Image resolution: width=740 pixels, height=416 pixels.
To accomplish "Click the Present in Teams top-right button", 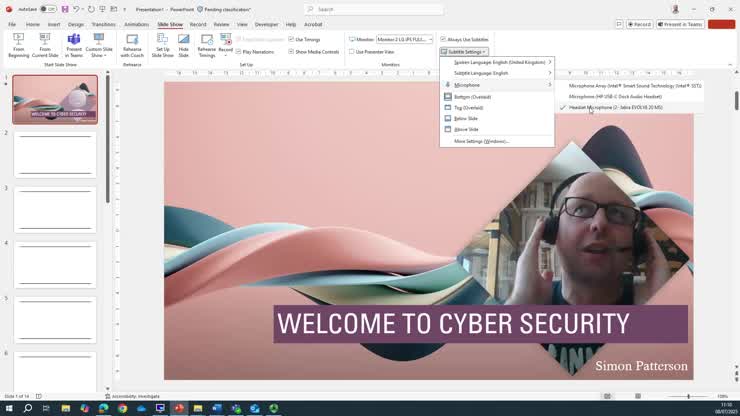I will pos(681,25).
